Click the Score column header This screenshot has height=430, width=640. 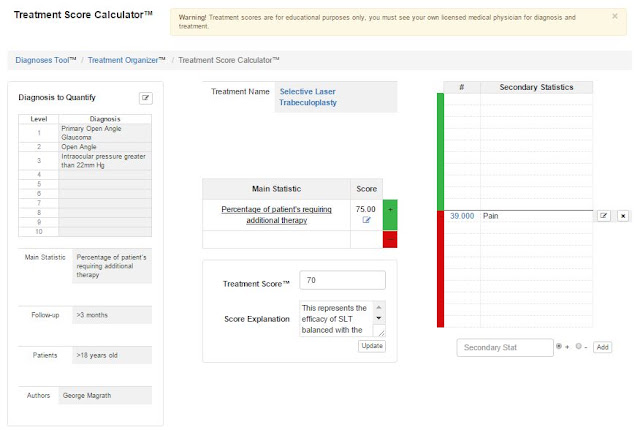366,189
